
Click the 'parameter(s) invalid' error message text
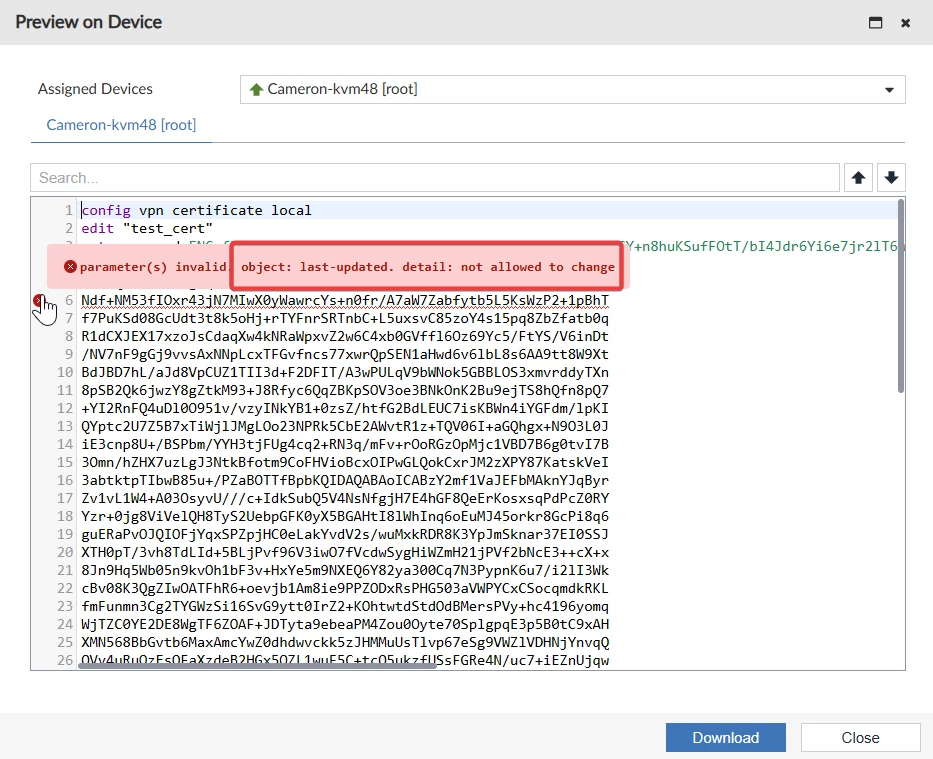154,266
